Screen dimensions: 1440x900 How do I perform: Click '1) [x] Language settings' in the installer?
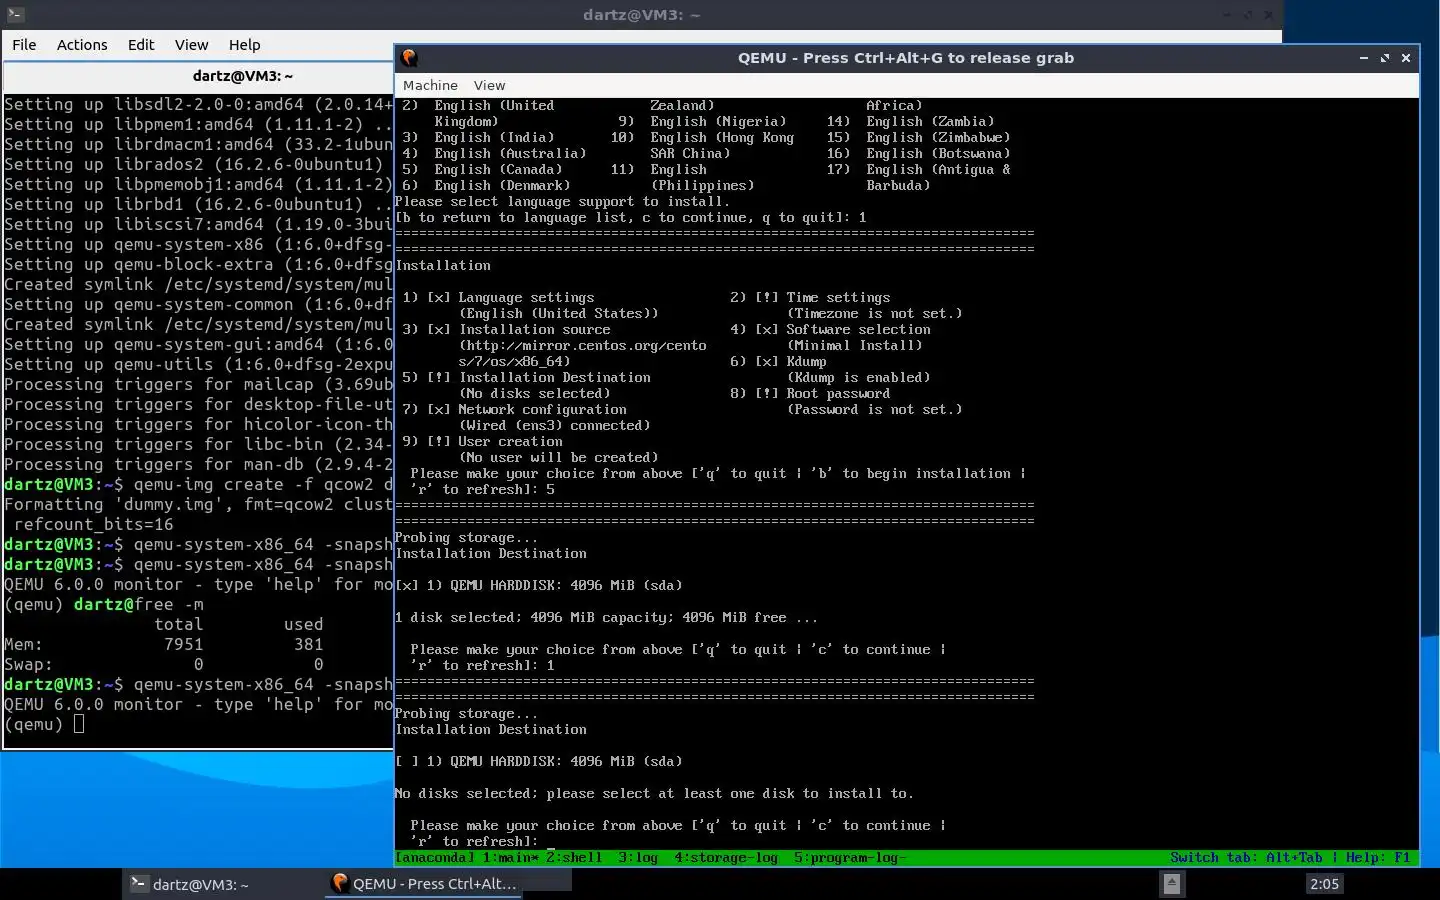click(498, 297)
